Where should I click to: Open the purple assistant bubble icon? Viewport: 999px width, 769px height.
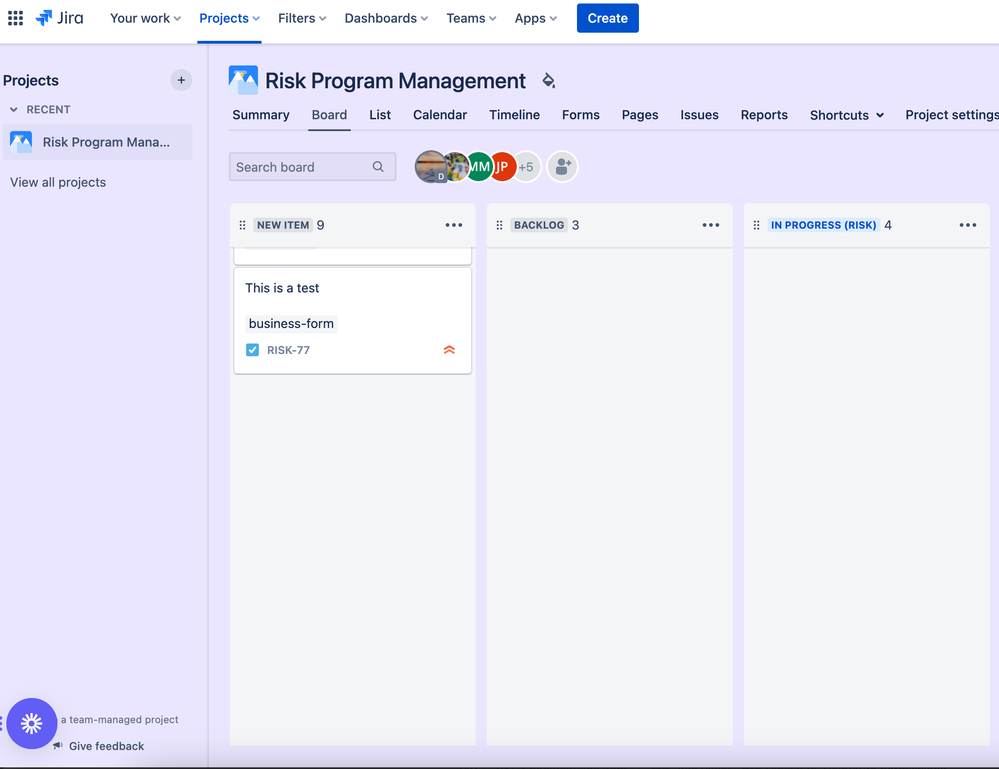32,723
